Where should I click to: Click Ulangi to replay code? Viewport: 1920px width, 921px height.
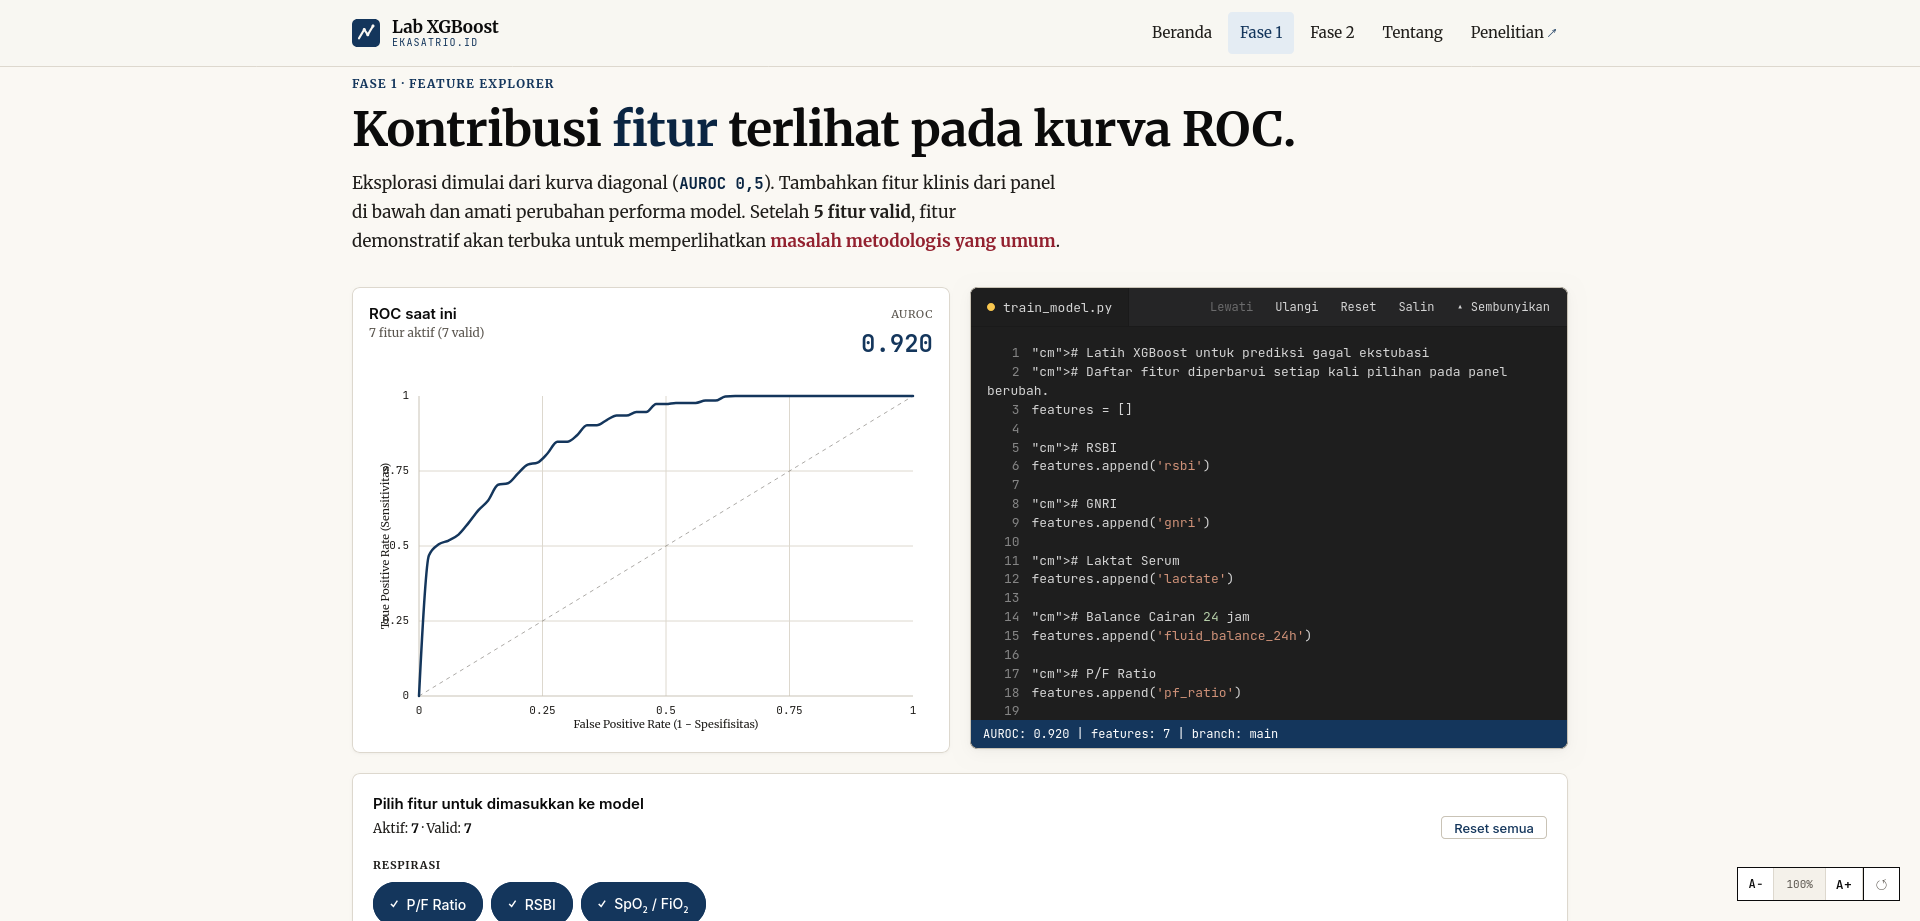point(1296,307)
